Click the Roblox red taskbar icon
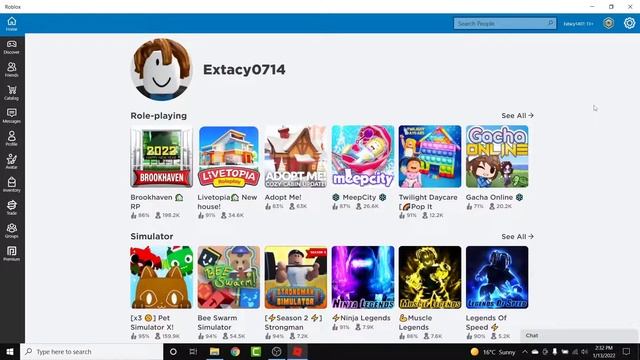This screenshot has height=360, width=640. click(298, 351)
